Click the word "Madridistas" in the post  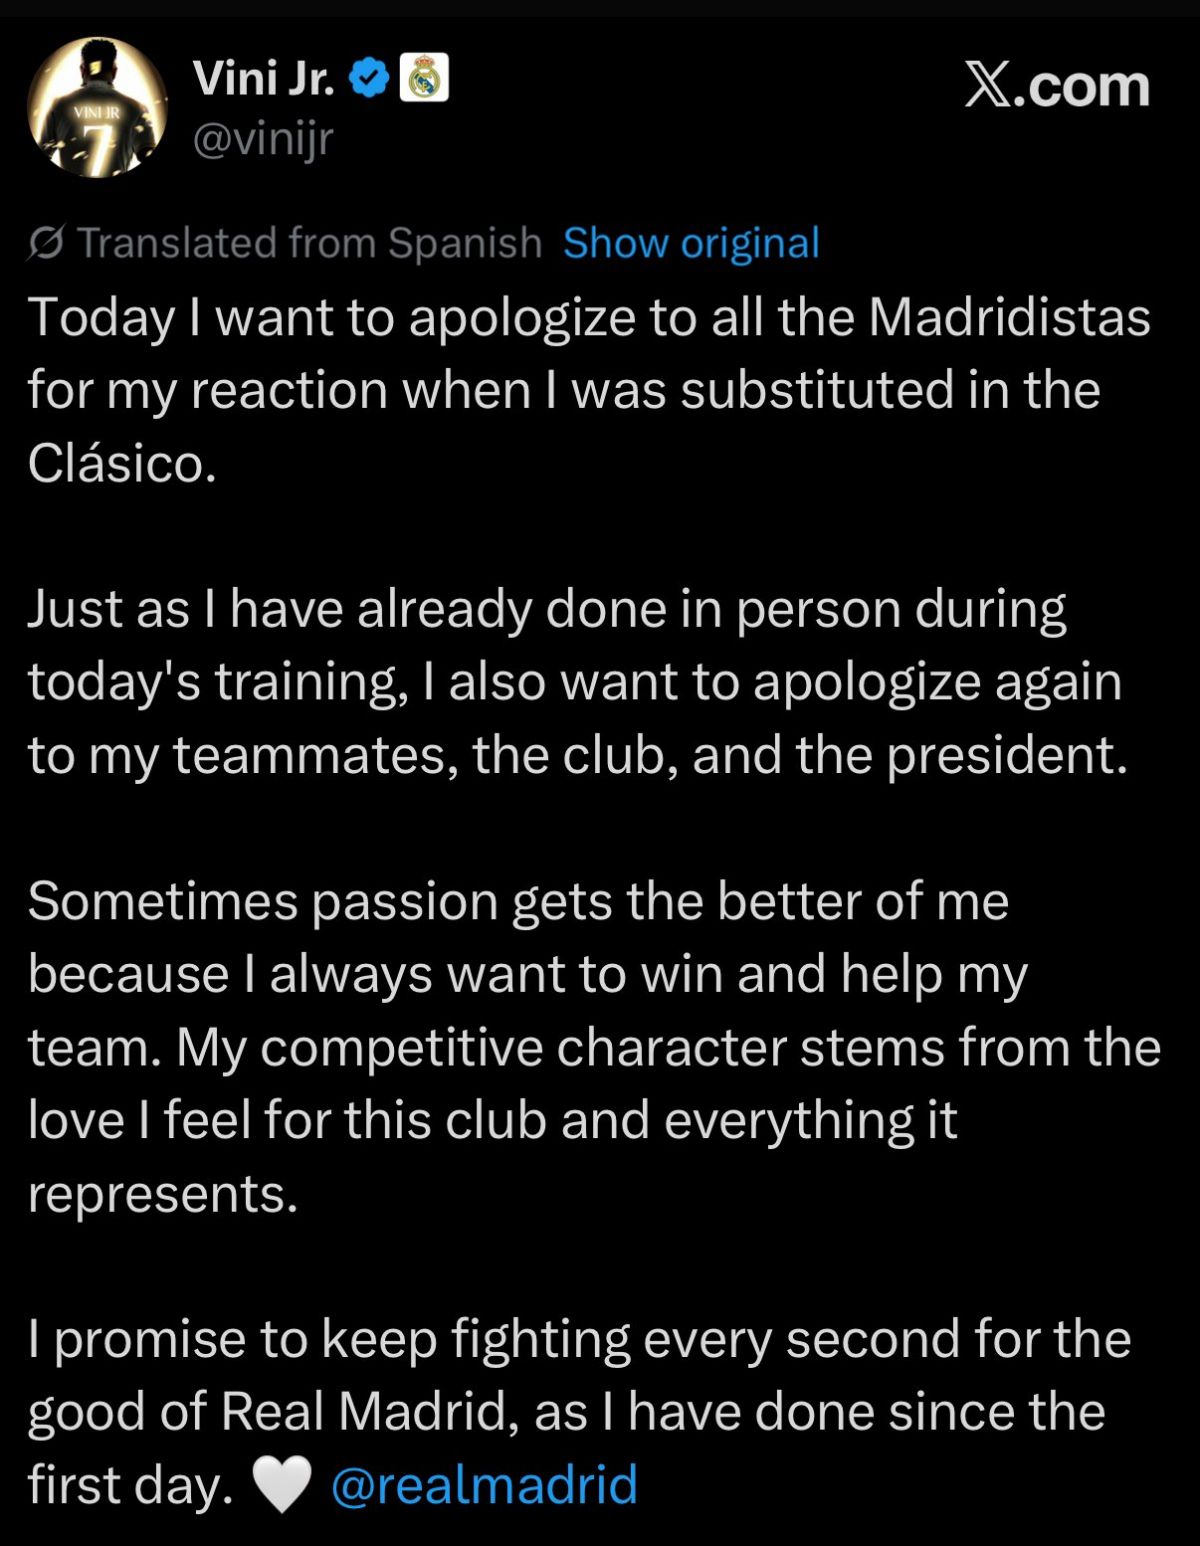(x=1009, y=317)
